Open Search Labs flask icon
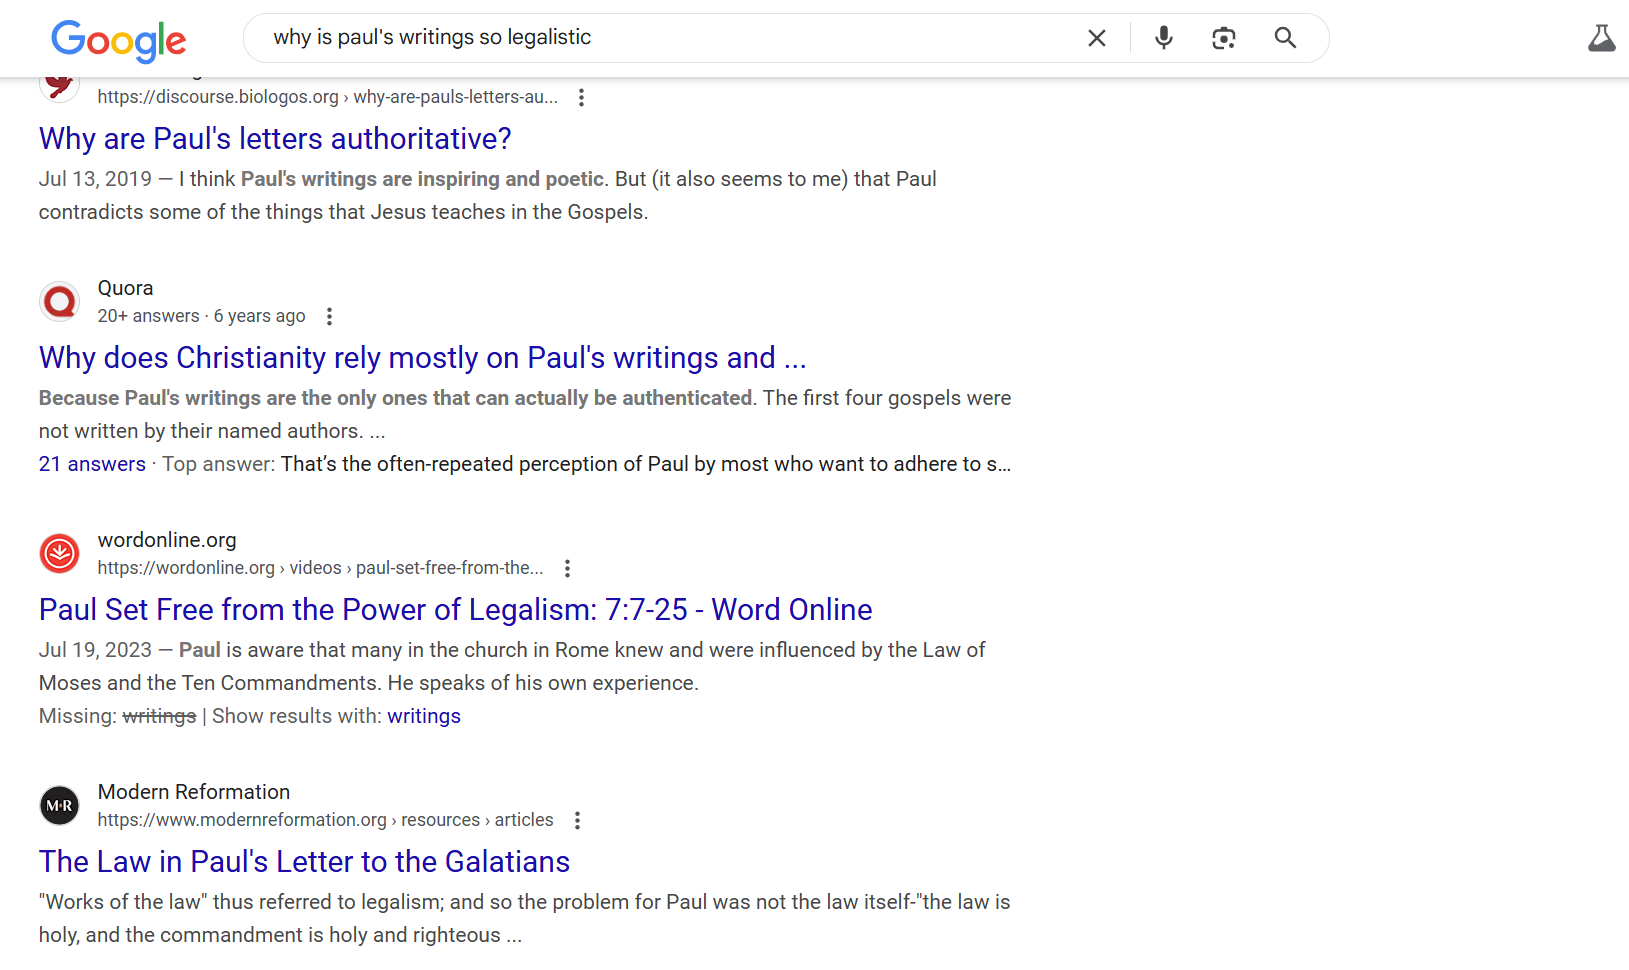The image size is (1629, 970). [1602, 38]
